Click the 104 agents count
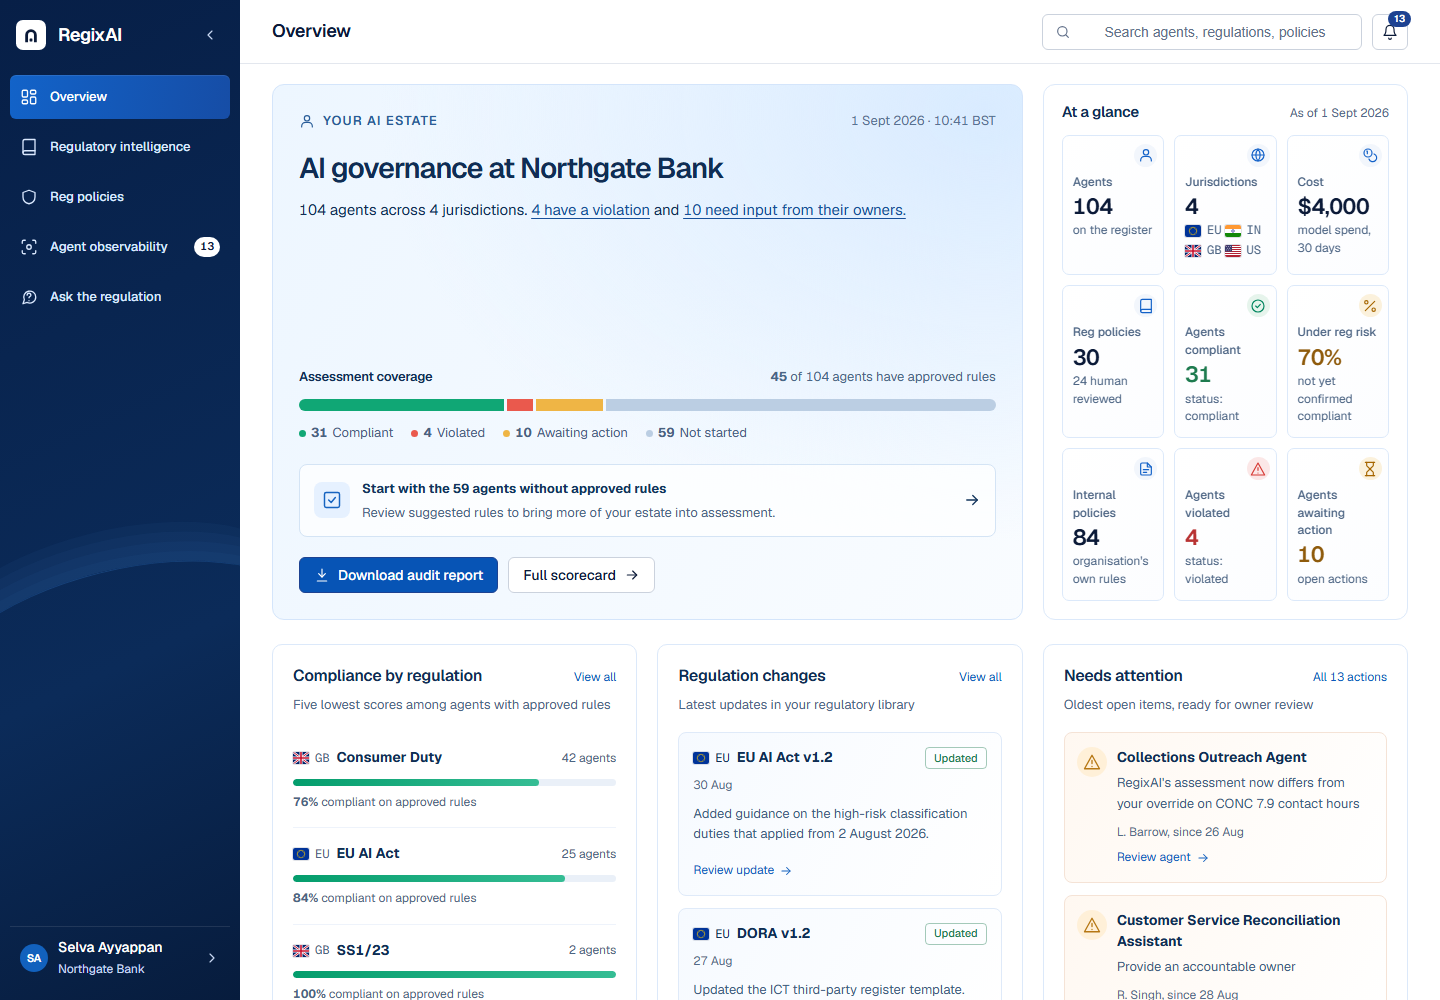The width and height of the screenshot is (1440, 1000). pyautogui.click(x=1093, y=206)
